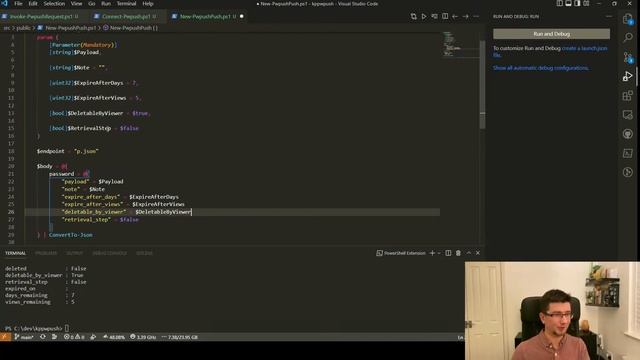Viewport: 640px width, 360px height.
Task: Click the main branch status bar item
Action: click(x=24, y=337)
